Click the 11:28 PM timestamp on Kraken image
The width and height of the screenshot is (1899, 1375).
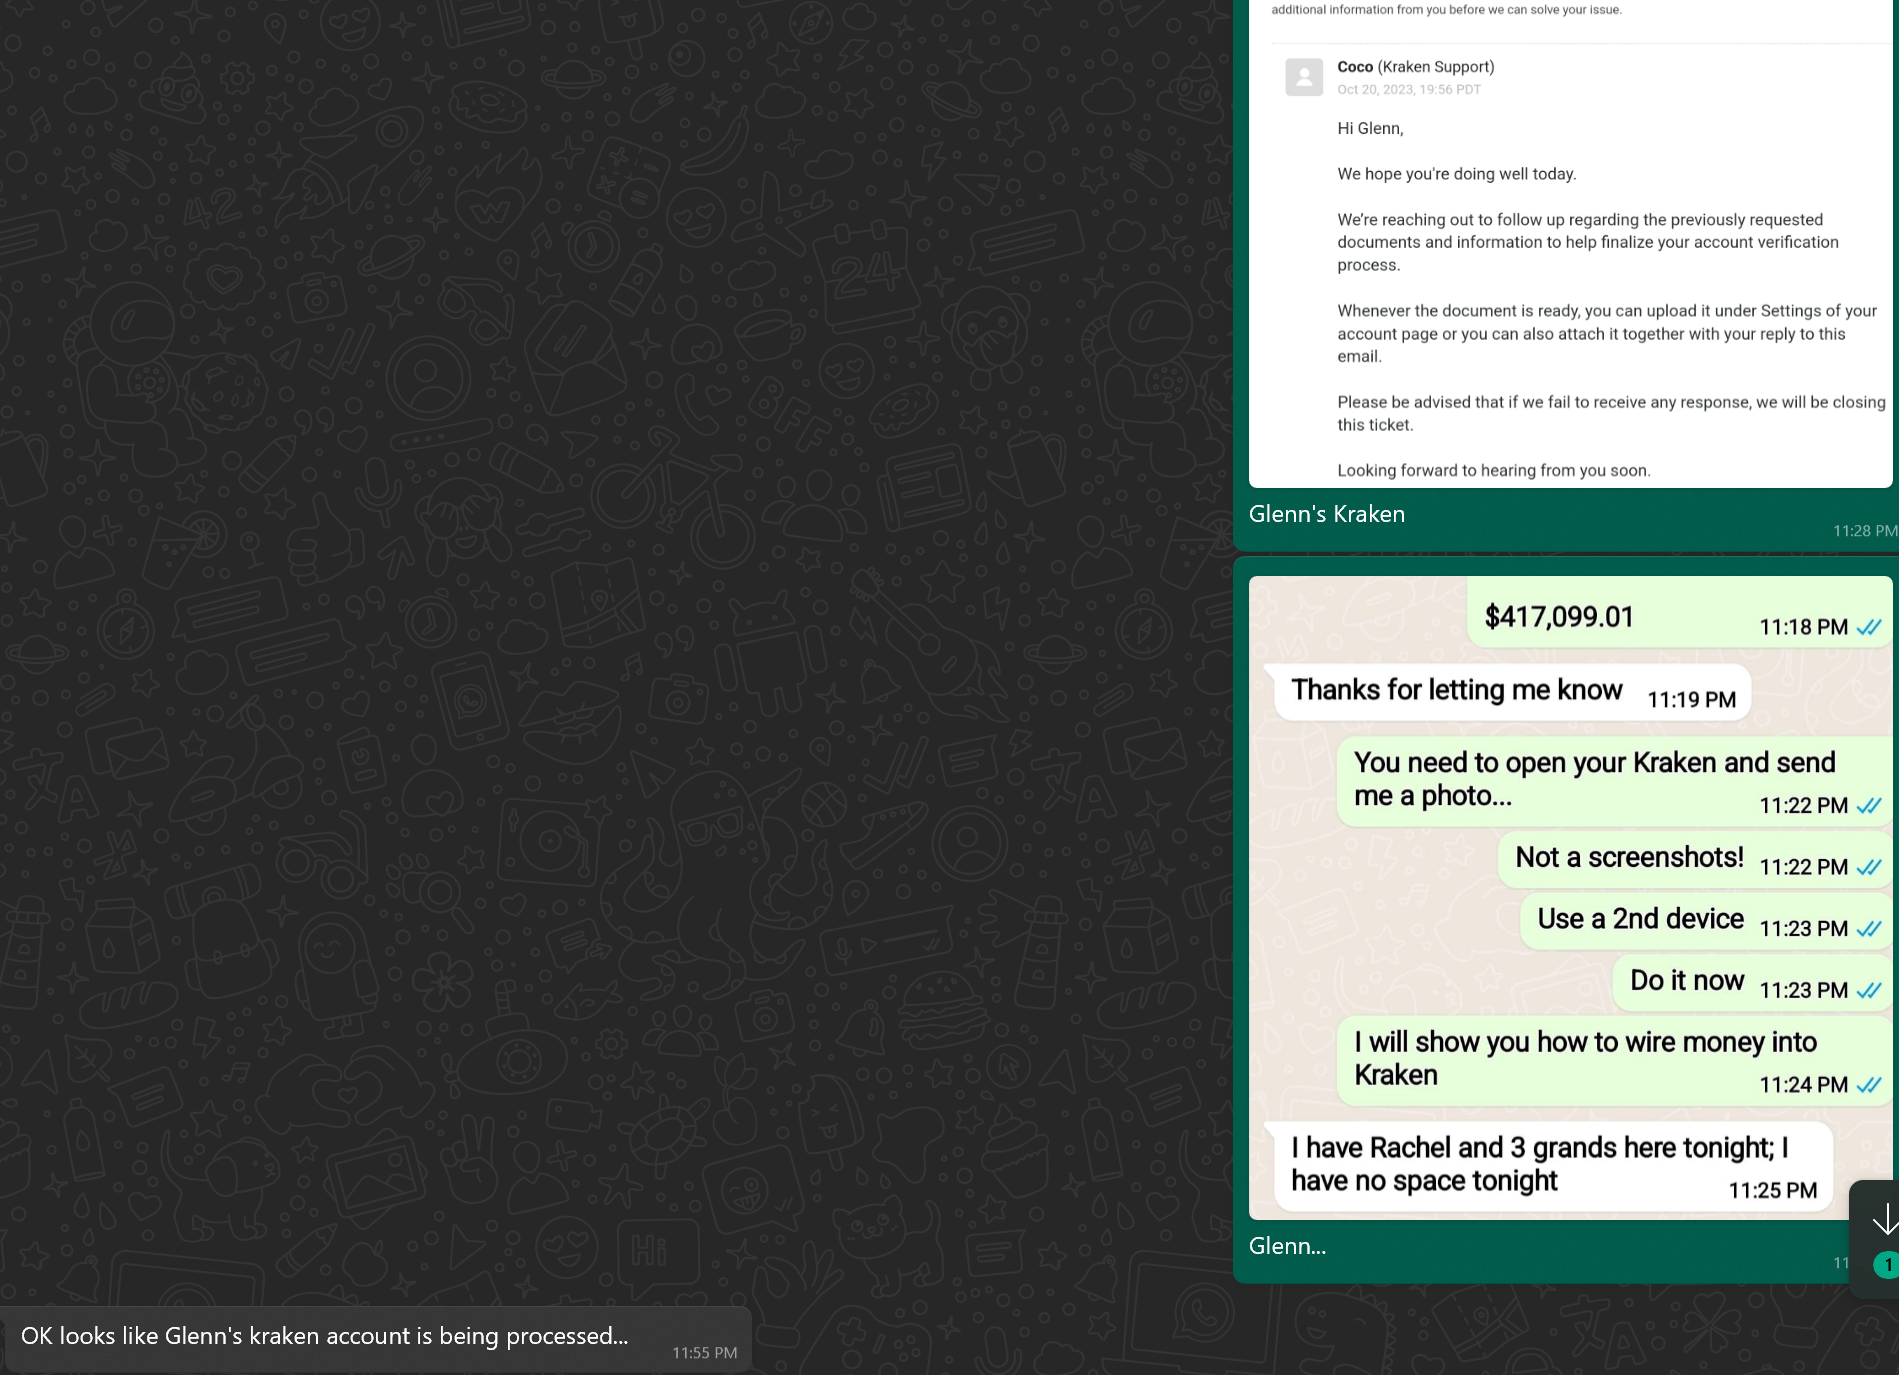(1863, 531)
